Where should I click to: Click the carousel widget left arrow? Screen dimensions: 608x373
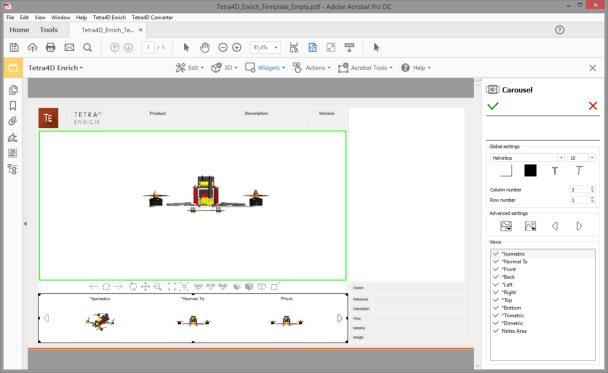click(47, 318)
